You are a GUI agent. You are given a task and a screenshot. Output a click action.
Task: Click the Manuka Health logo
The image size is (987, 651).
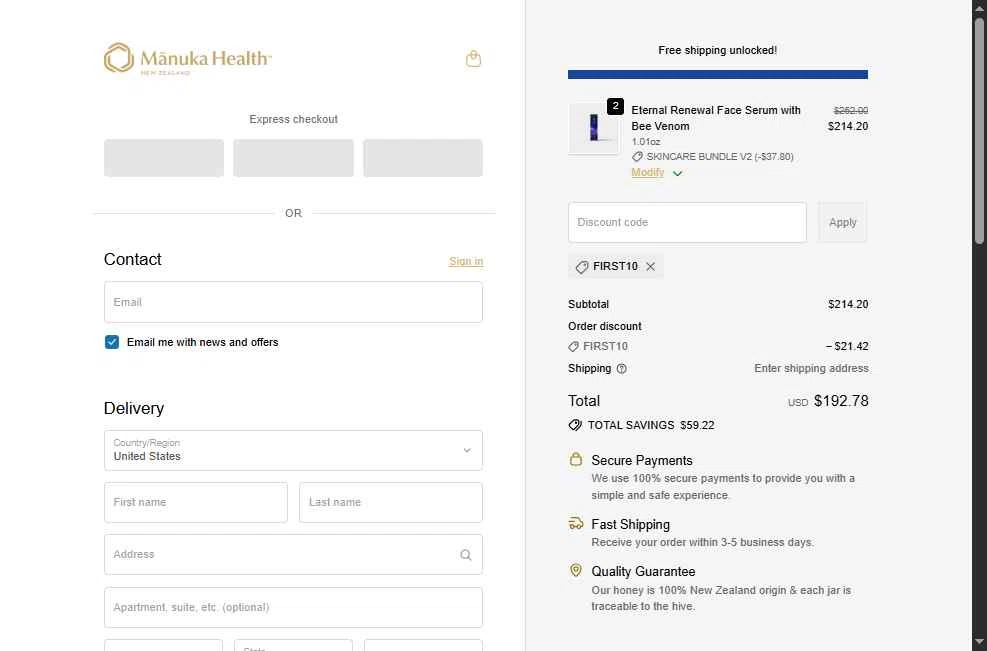click(188, 59)
